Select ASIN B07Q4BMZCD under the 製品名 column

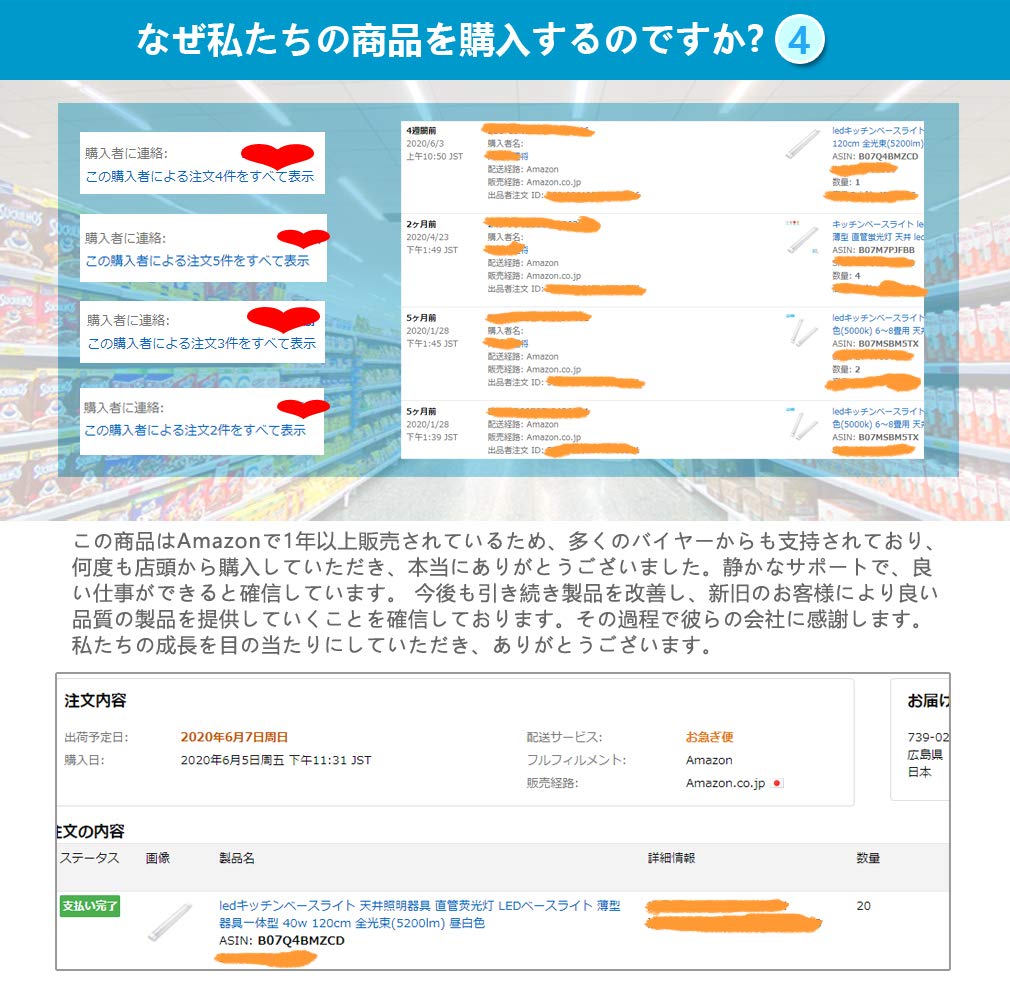pos(301,940)
